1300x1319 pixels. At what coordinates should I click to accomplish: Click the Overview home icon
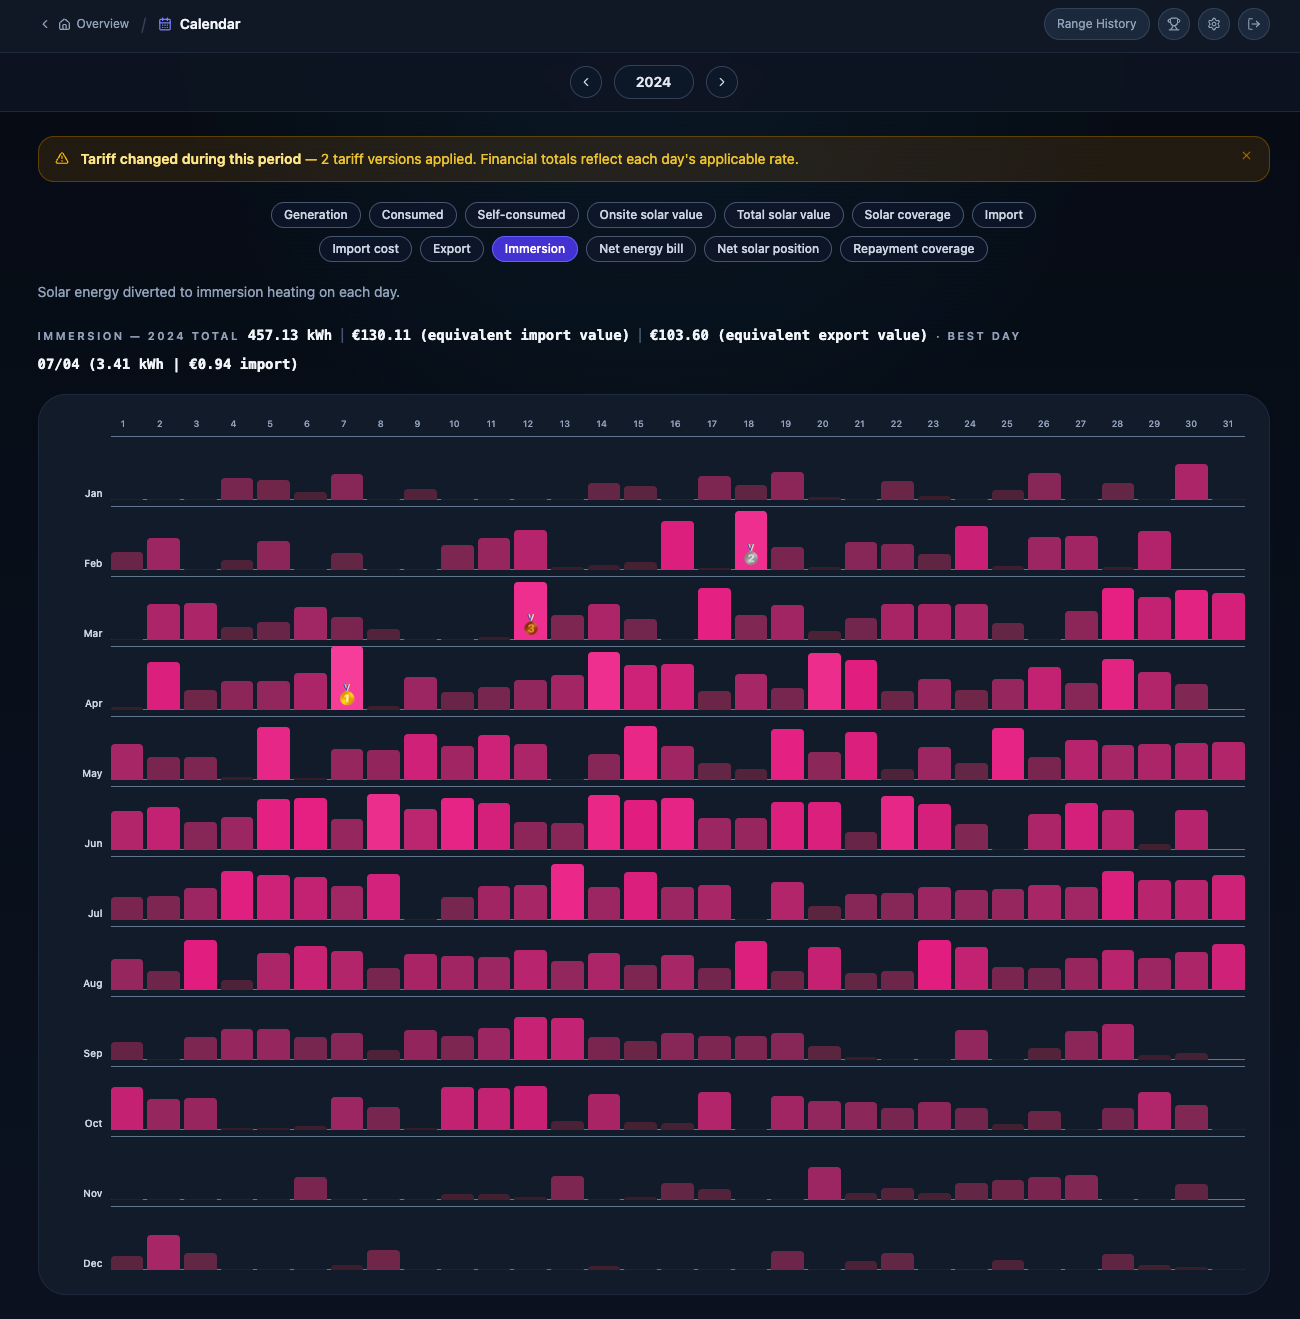(64, 24)
